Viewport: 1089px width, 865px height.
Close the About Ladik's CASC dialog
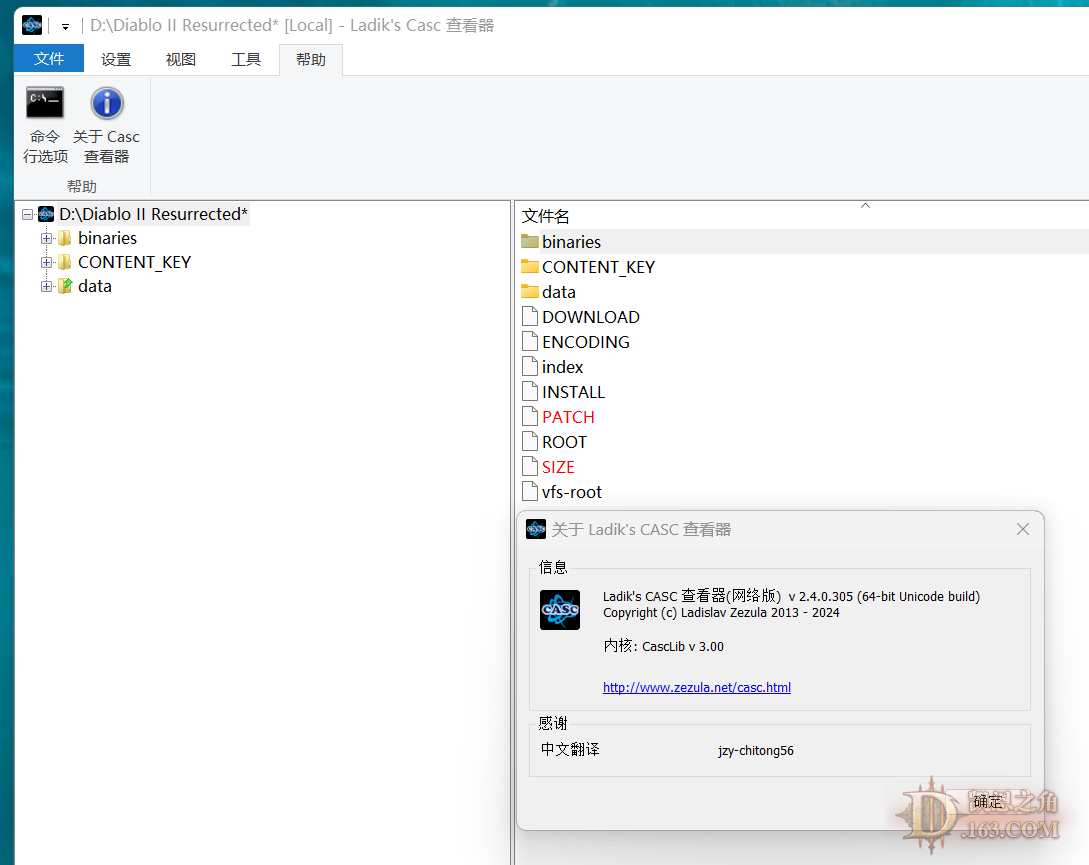coord(1023,529)
